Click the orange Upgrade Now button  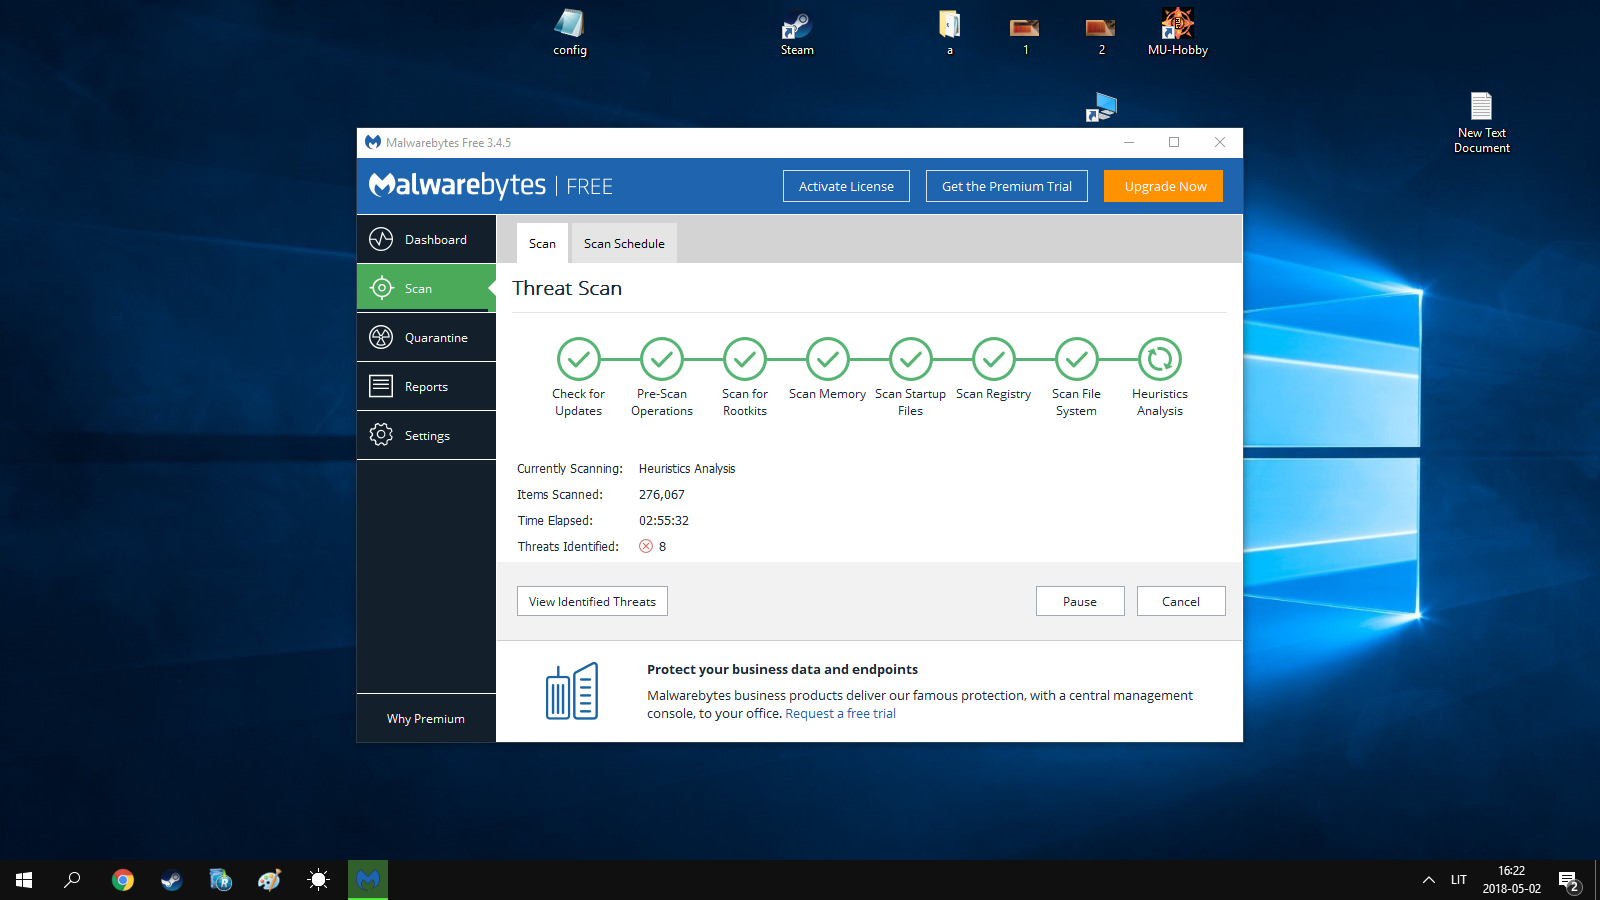pyautogui.click(x=1164, y=186)
